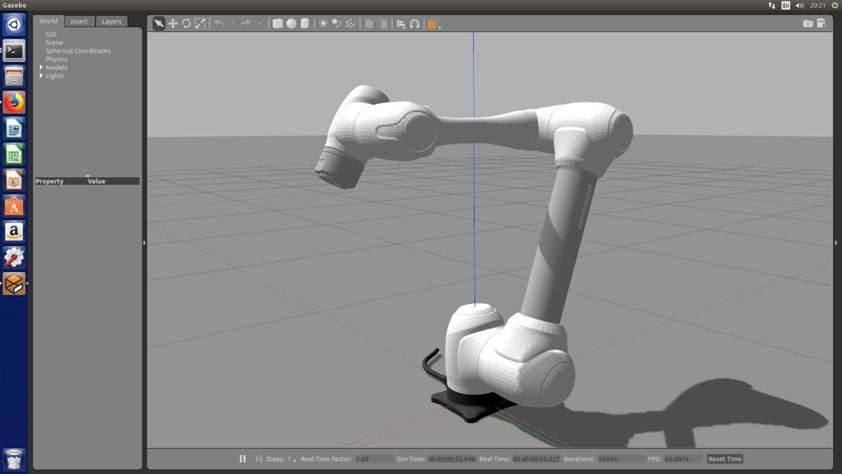This screenshot has width=842, height=474.
Task: Add a point light
Action: click(323, 23)
